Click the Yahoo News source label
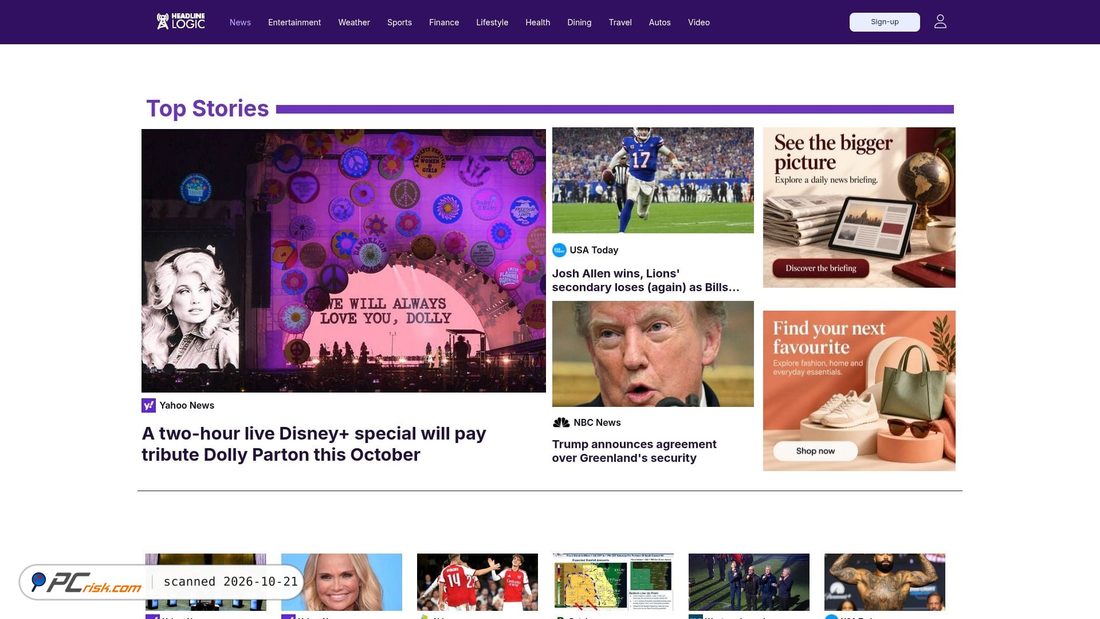 pyautogui.click(x=187, y=405)
